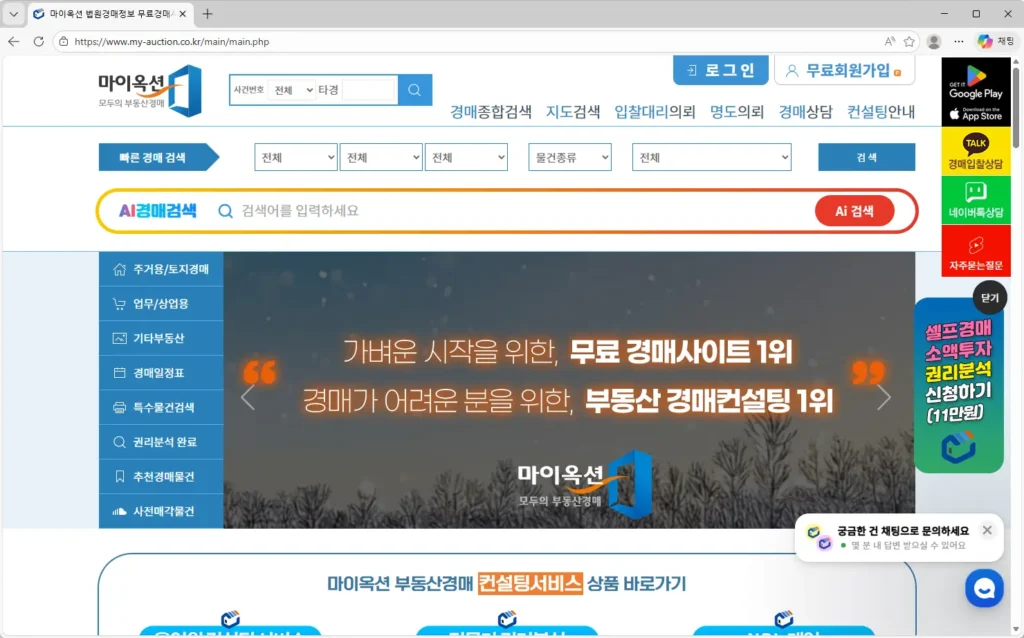
Task: Open KakaoTalk 경매입찰상담 icon
Action: pos(975,151)
